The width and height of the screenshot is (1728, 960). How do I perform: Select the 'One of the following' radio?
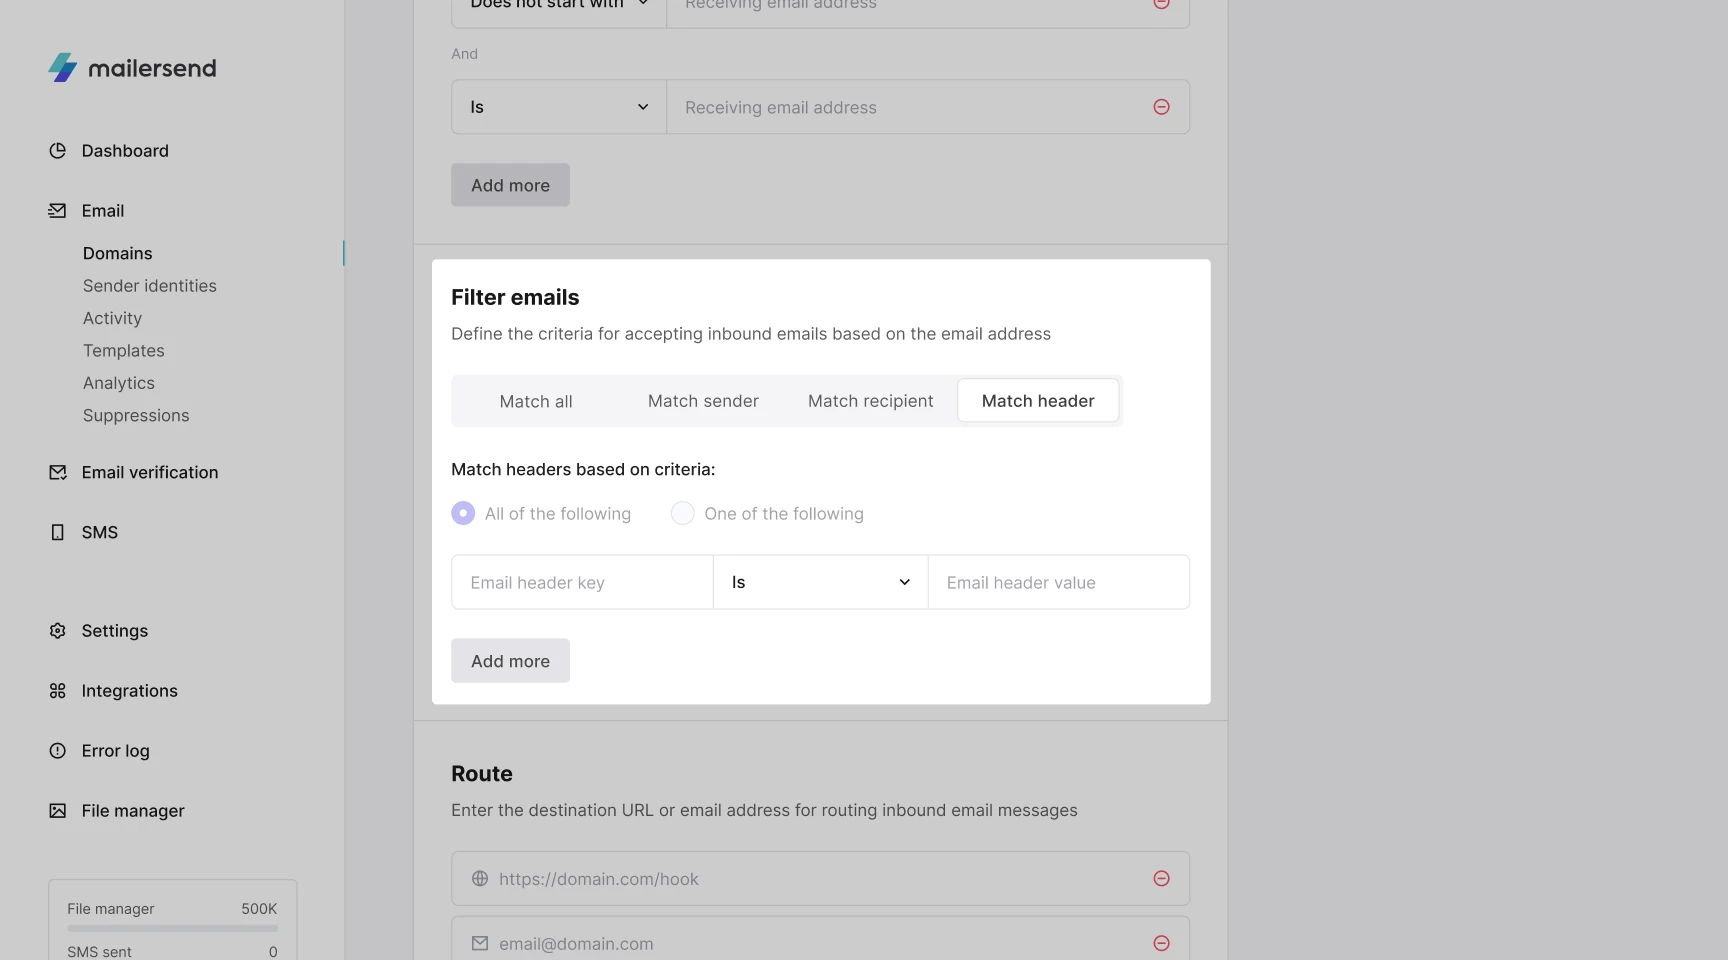(x=682, y=514)
